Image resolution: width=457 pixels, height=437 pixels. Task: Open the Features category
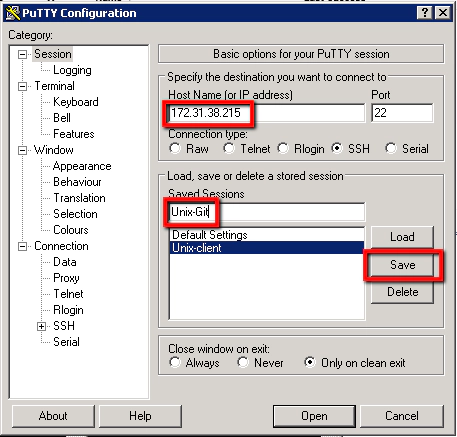tap(74, 134)
